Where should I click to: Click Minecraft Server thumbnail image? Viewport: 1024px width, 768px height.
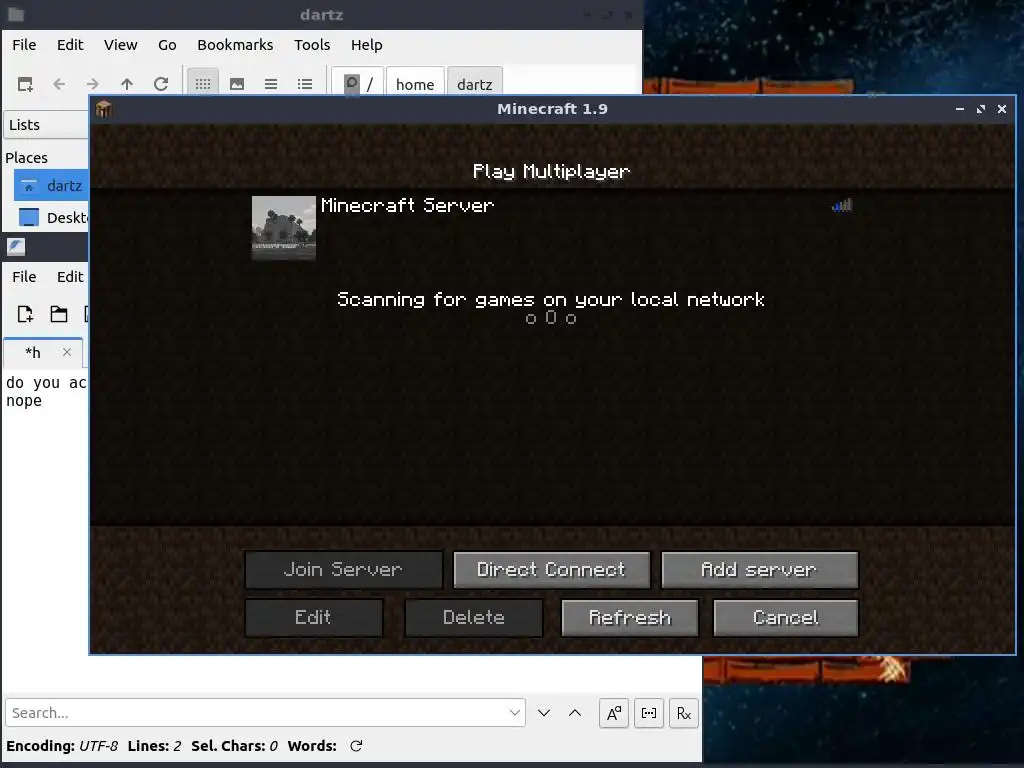(x=284, y=228)
